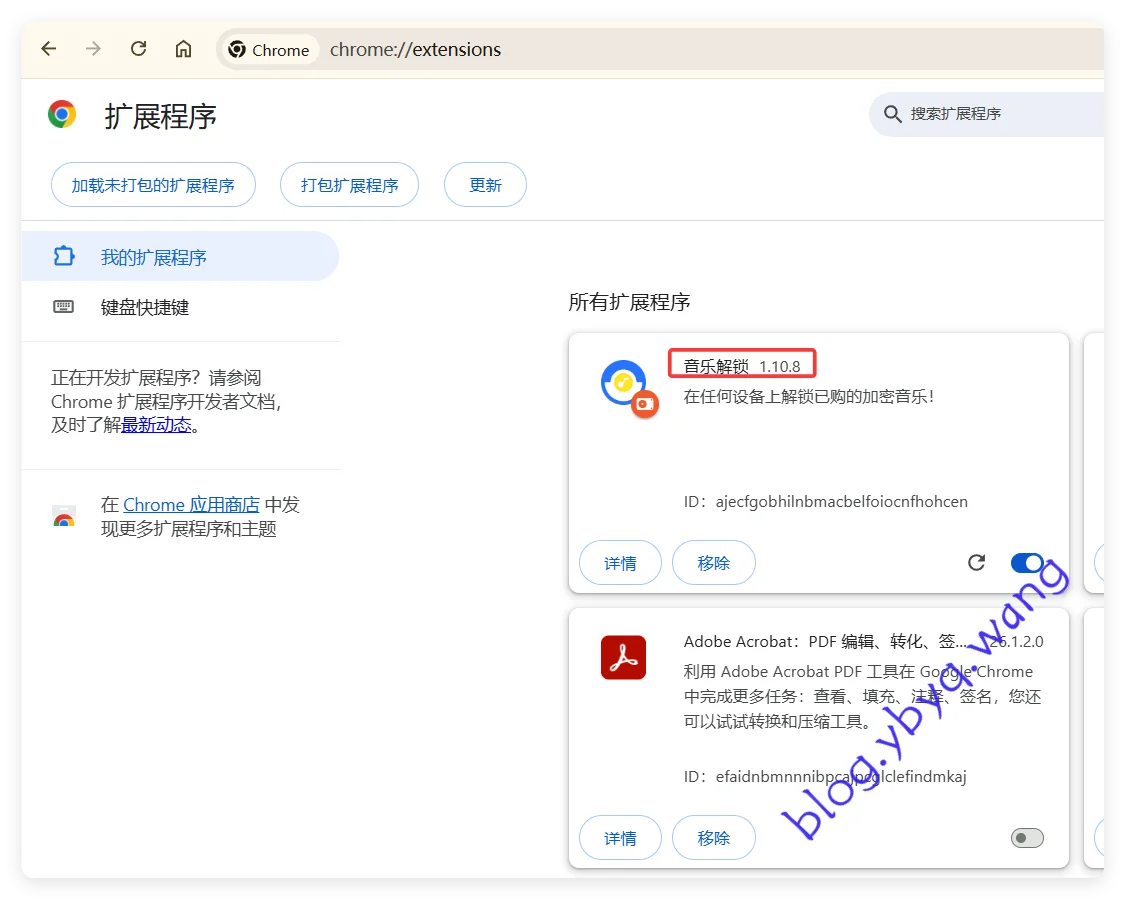Open 键盘快捷键 in the sidebar
The image size is (1125, 899).
pos(144,307)
